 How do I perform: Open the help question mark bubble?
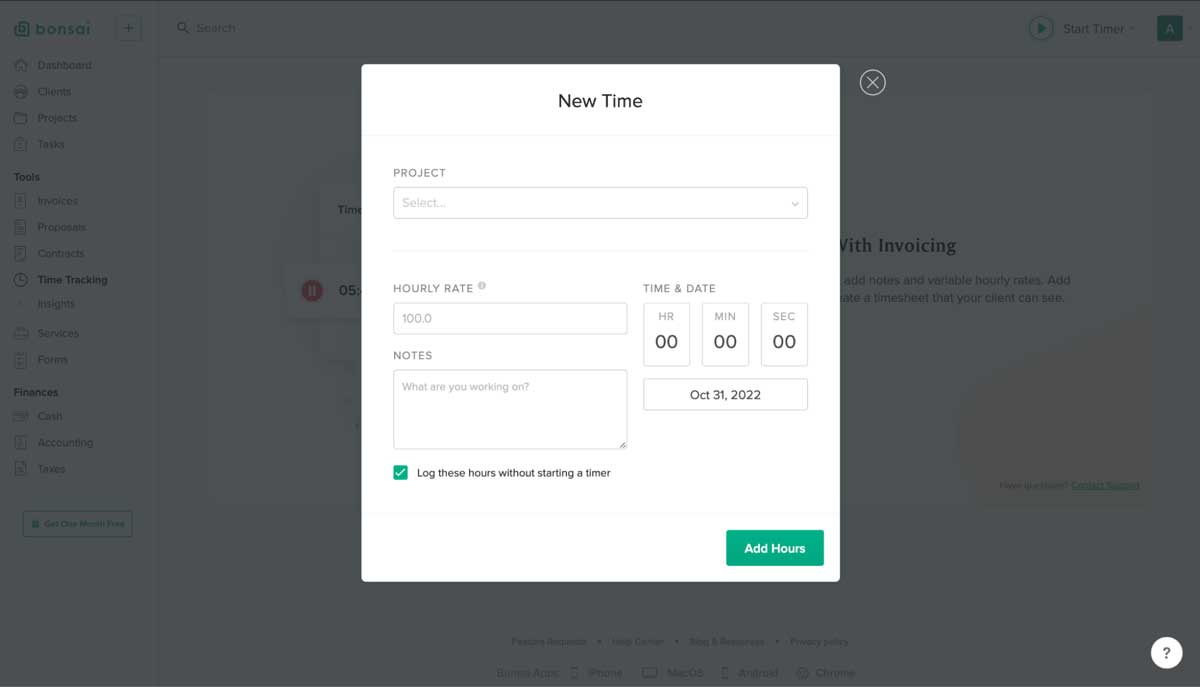(1166, 652)
